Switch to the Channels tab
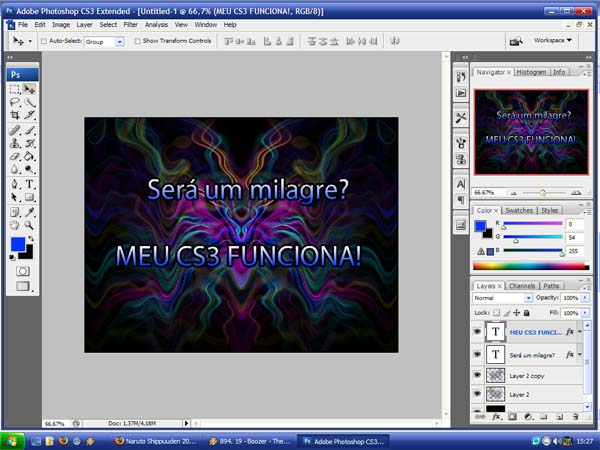 click(522, 286)
